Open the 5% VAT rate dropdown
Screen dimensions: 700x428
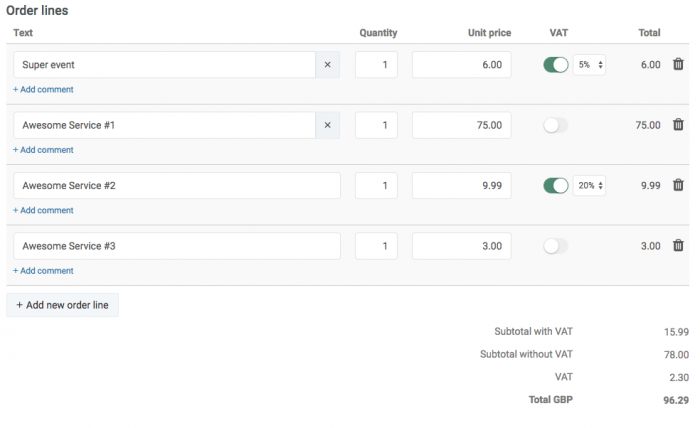(589, 65)
